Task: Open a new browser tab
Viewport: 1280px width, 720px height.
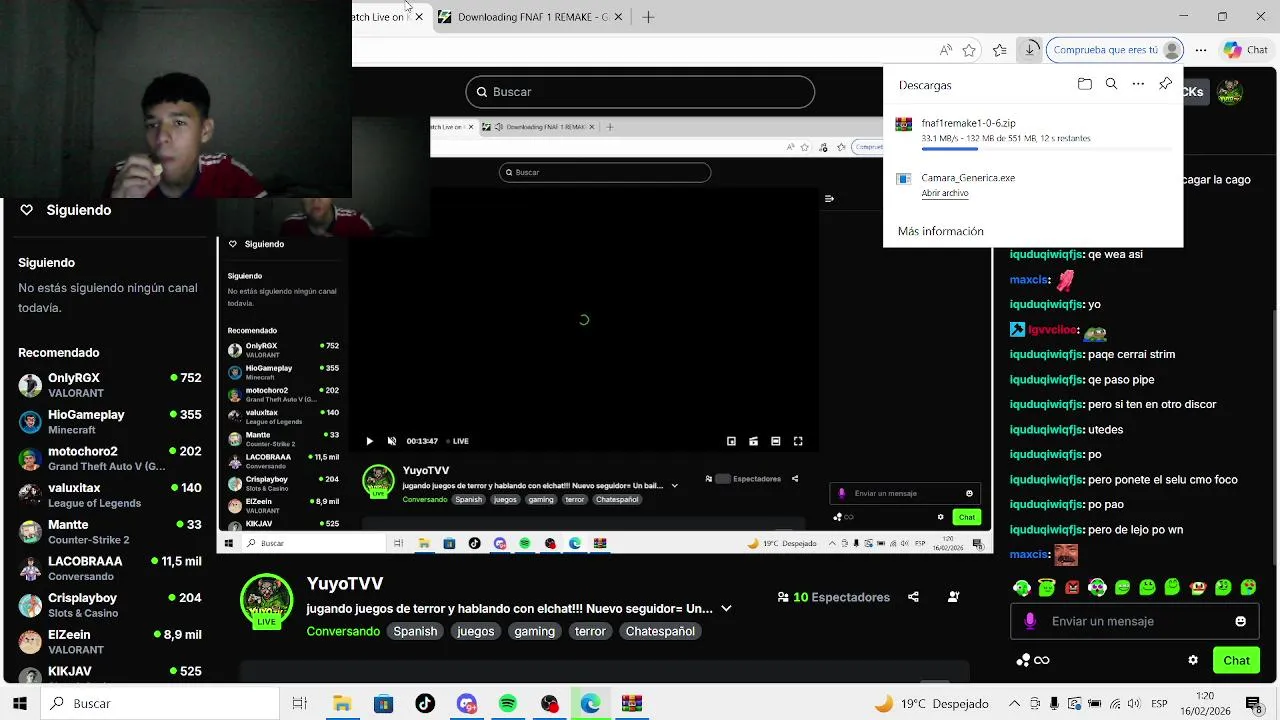Action: pos(648,17)
